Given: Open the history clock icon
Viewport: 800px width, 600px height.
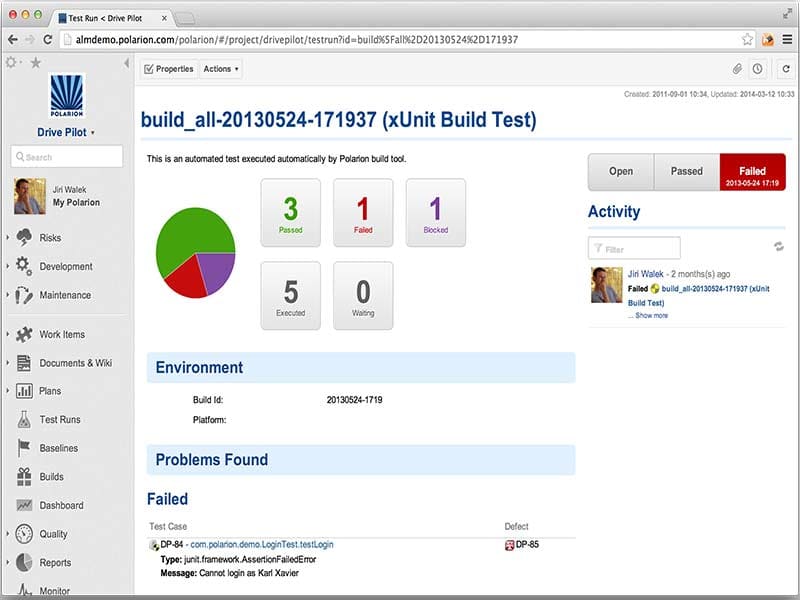Looking at the screenshot, I should point(758,69).
